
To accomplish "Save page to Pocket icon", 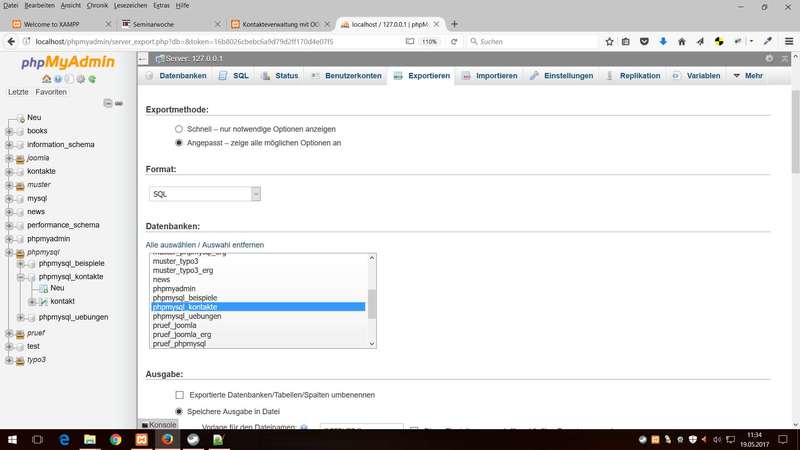I will click(x=644, y=41).
